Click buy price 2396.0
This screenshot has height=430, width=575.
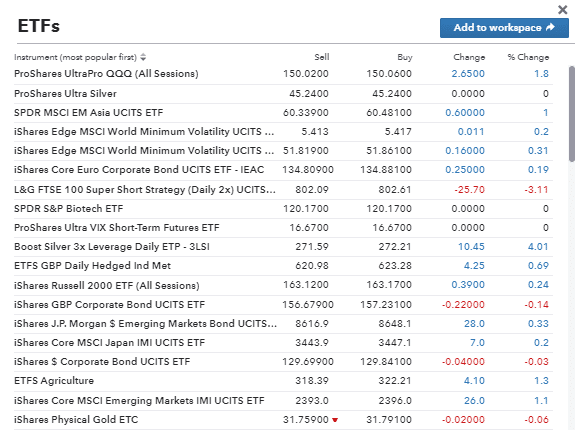pos(395,400)
